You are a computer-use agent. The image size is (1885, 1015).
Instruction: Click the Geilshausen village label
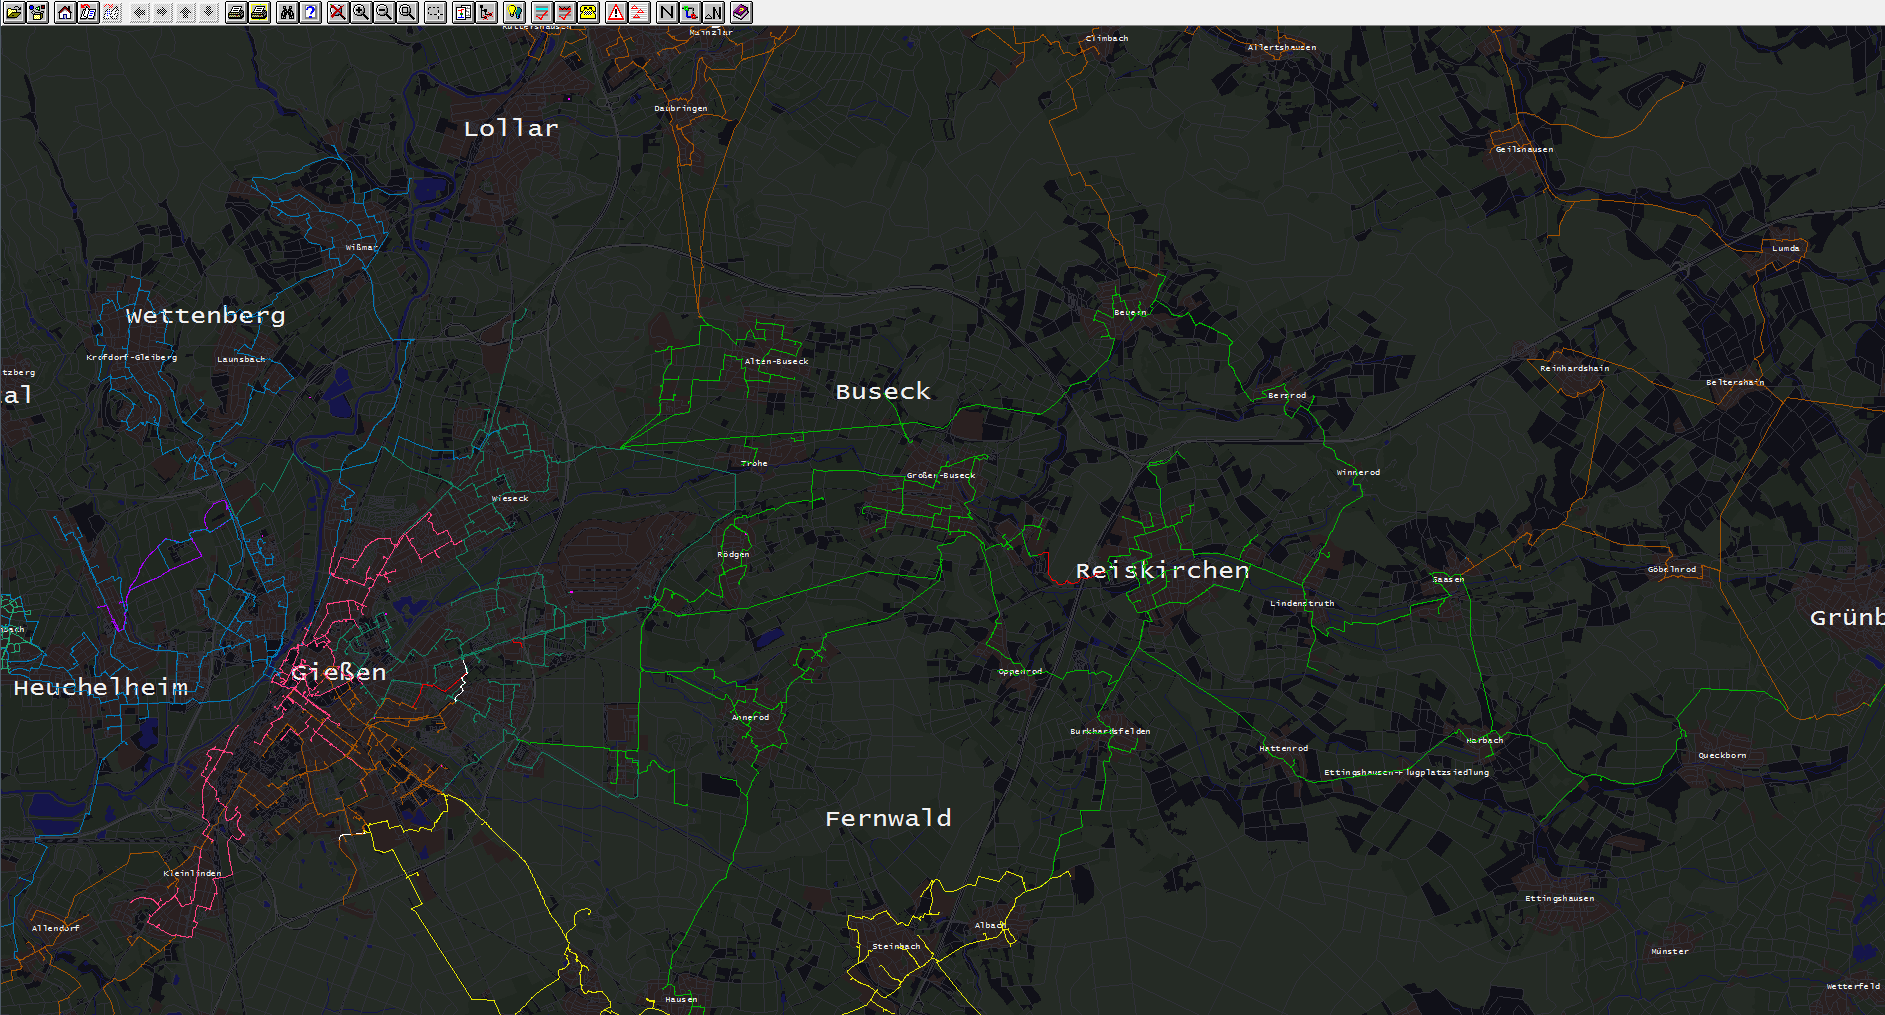pos(1525,150)
